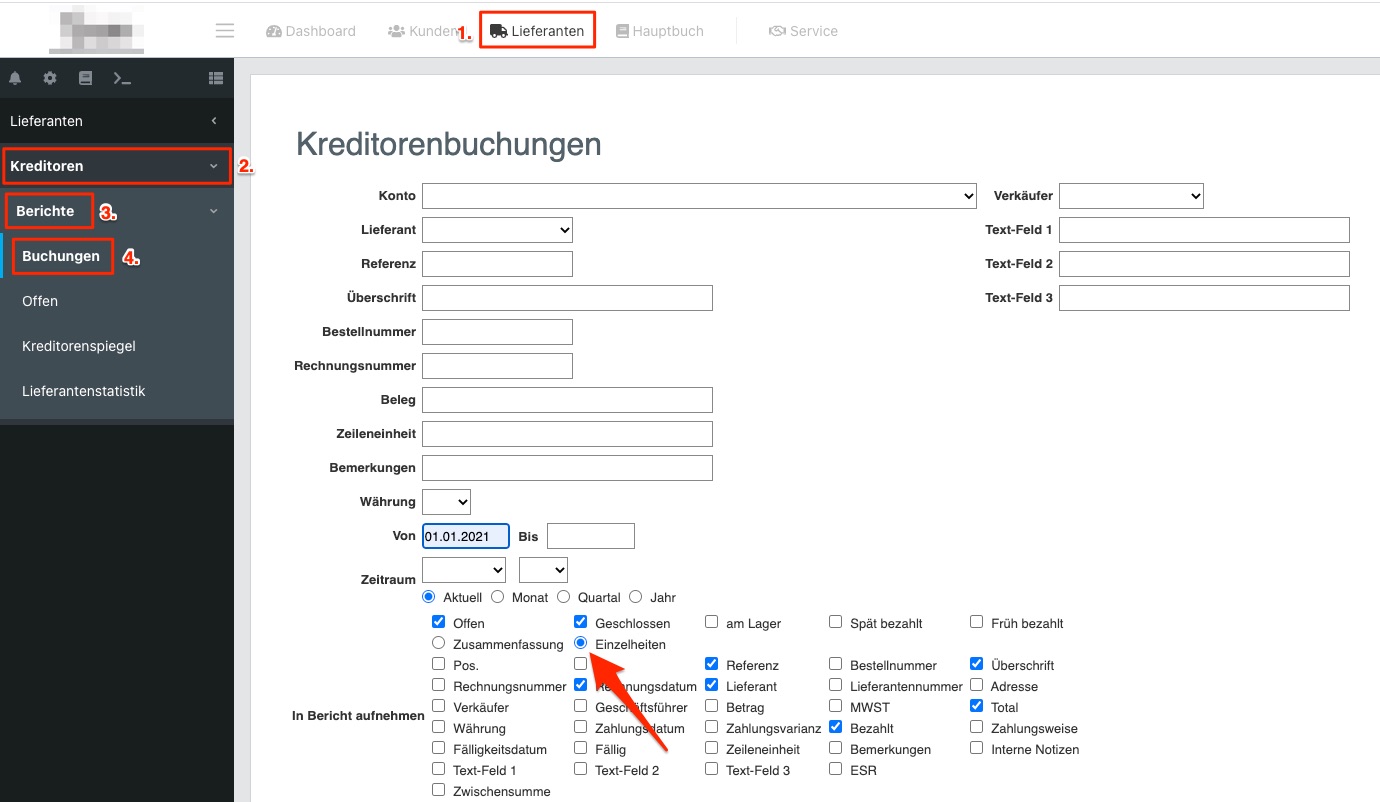The height and width of the screenshot is (802, 1380).
Task: Open the Währung dropdown
Action: [x=446, y=502]
